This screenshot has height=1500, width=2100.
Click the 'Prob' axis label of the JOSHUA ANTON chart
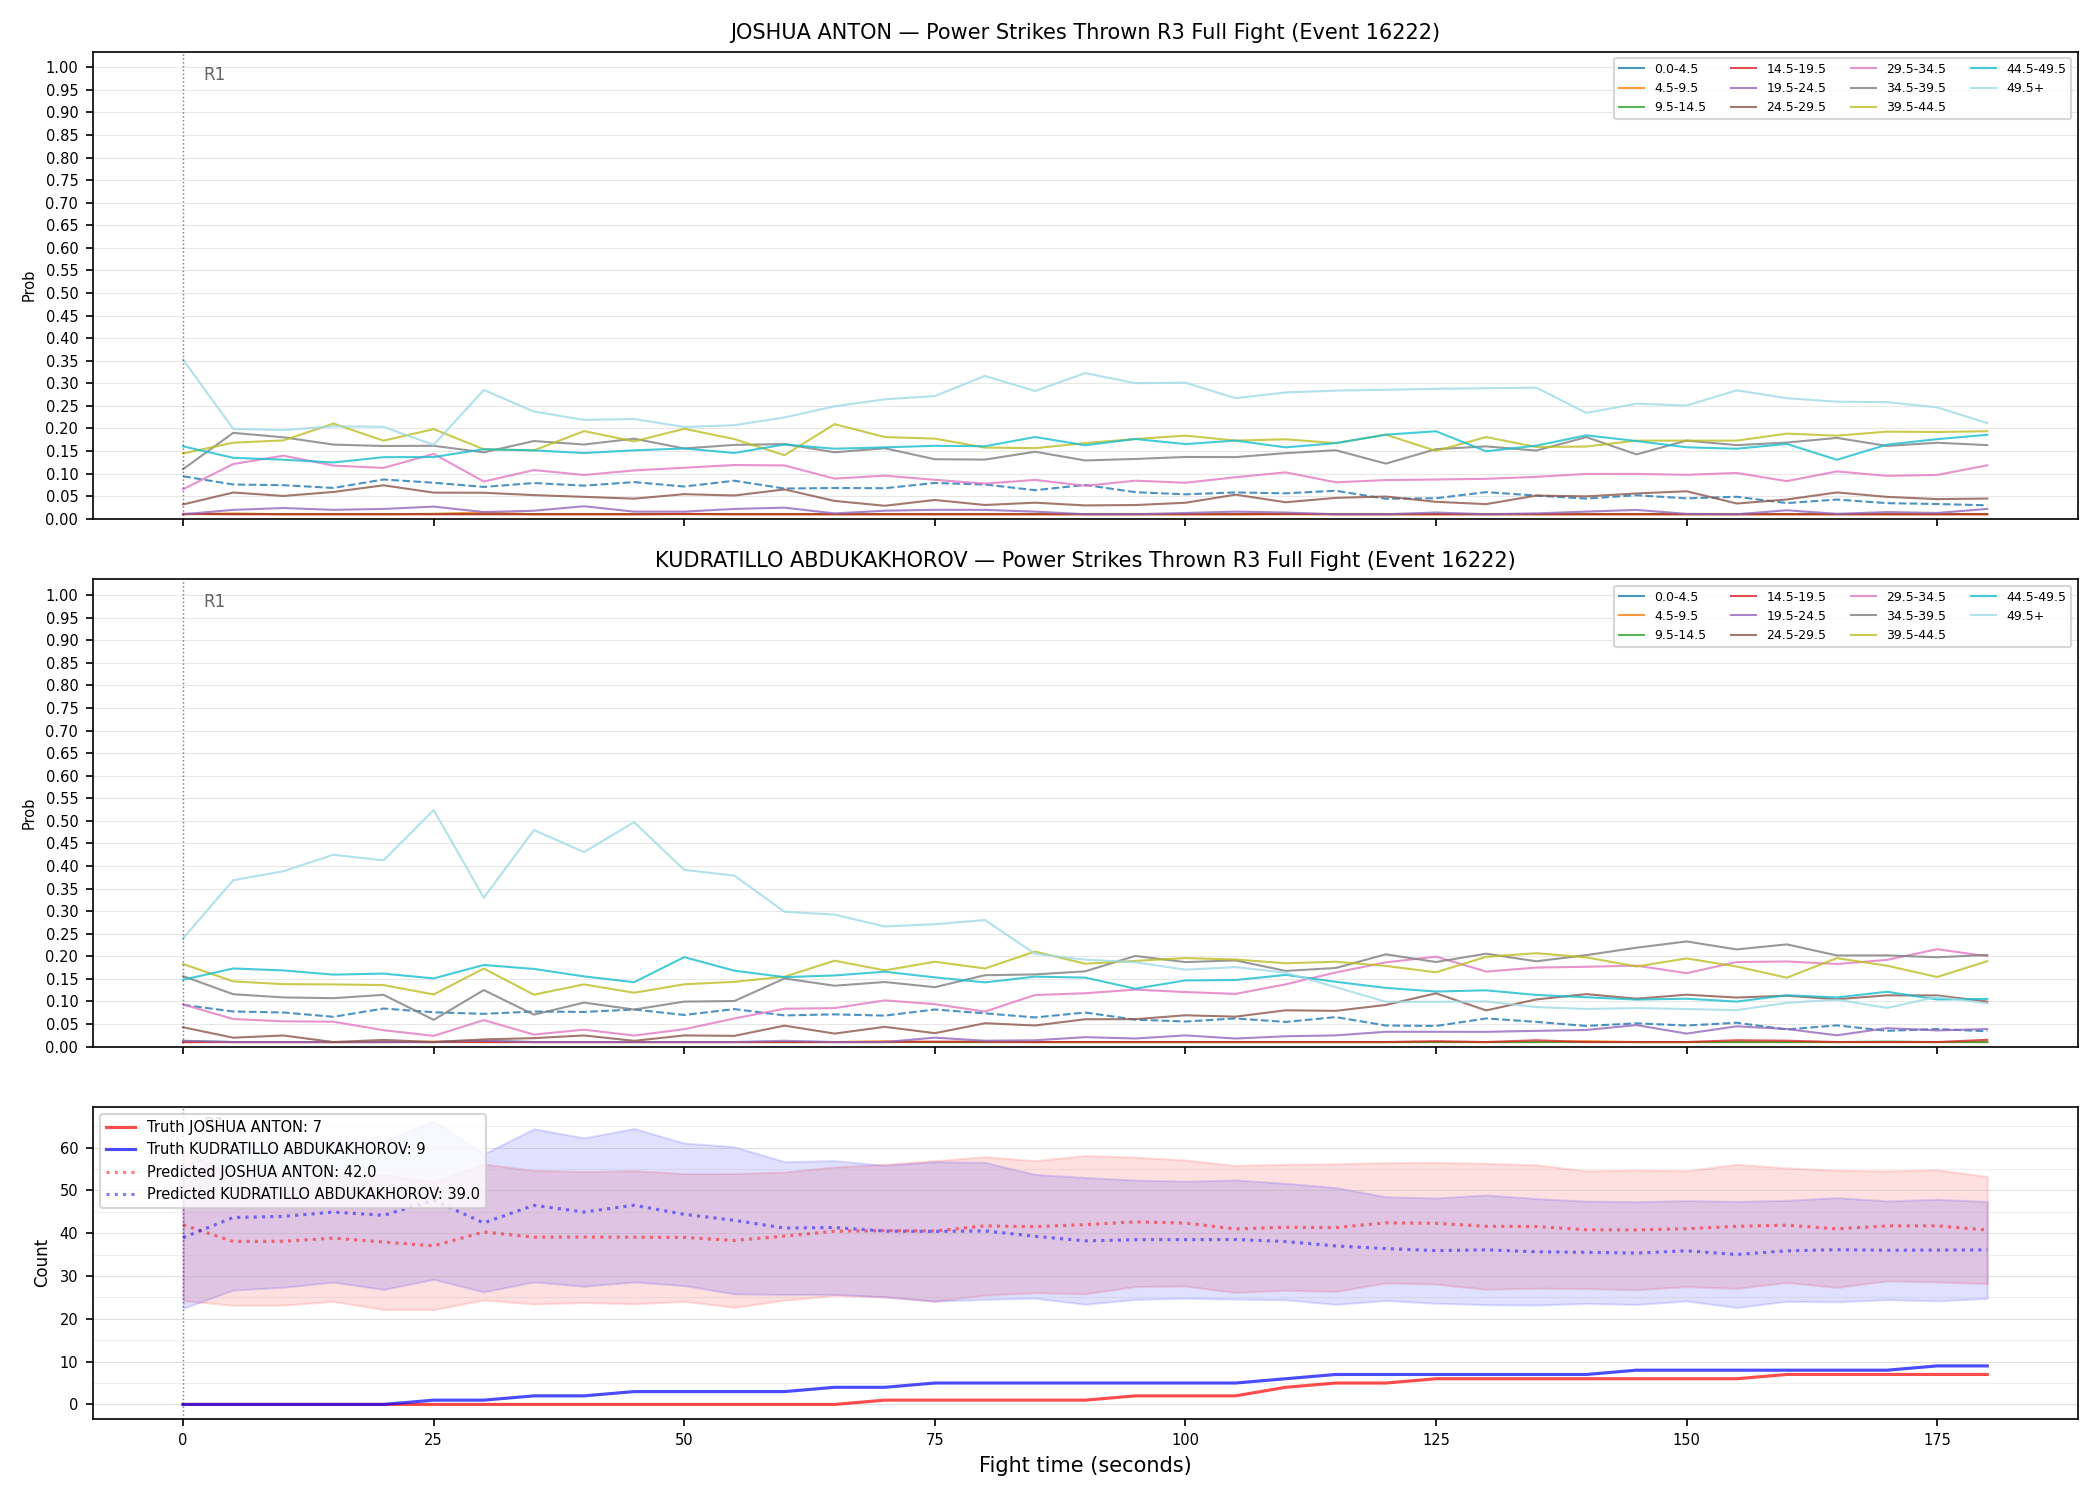point(29,286)
